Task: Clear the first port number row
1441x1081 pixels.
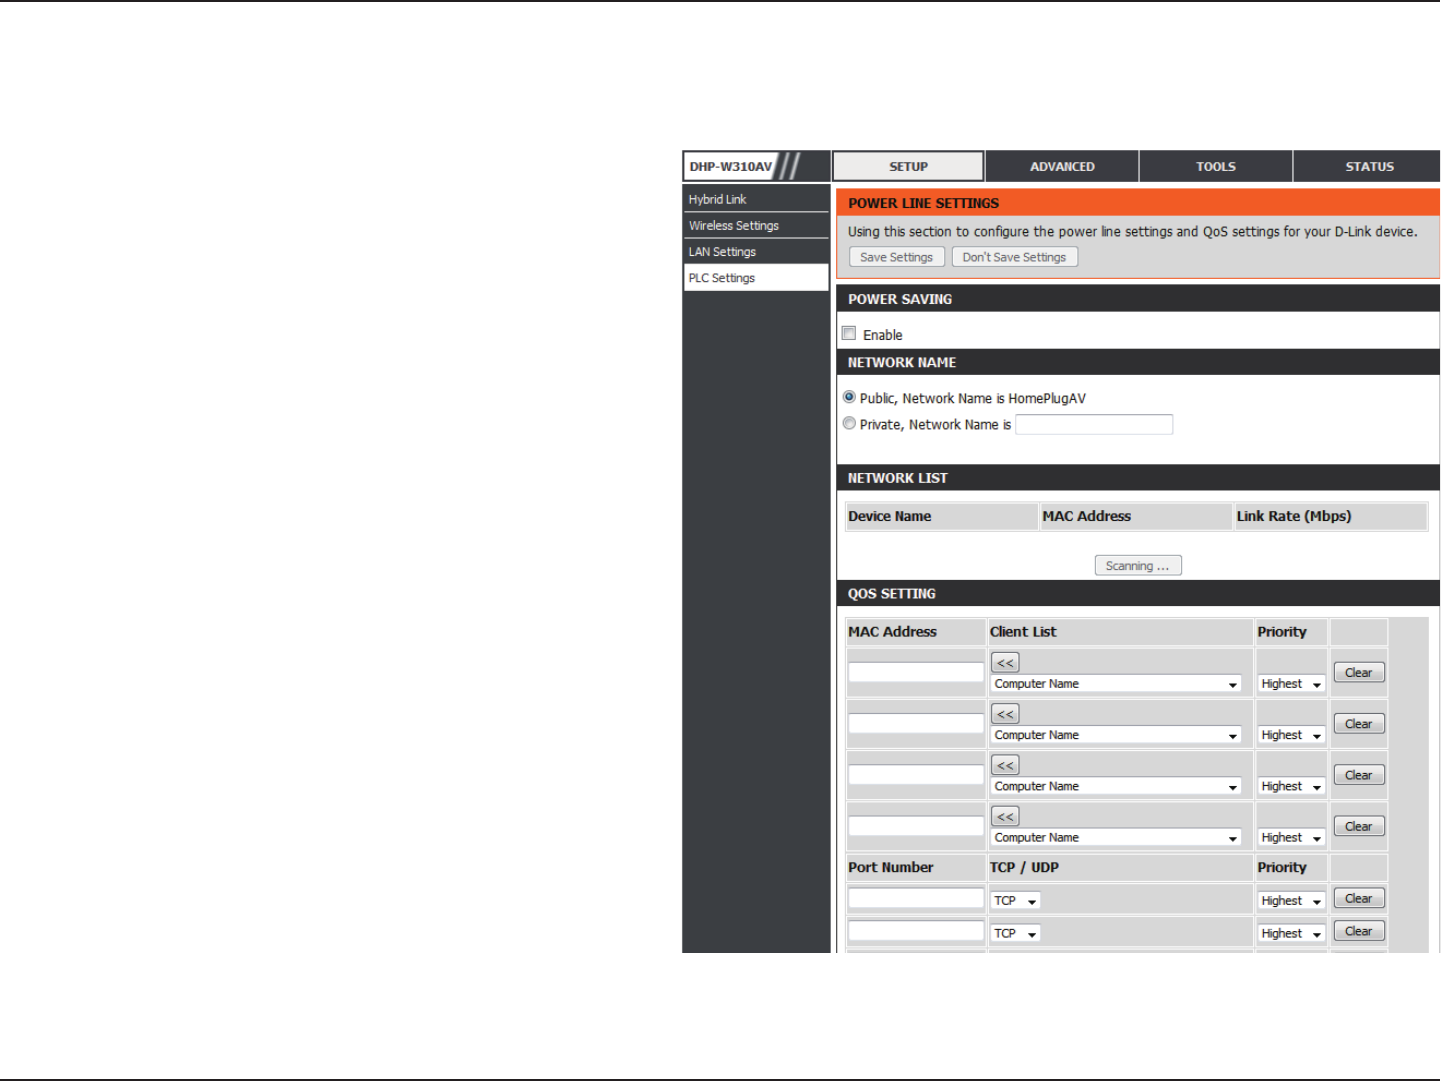Action: 1358,898
